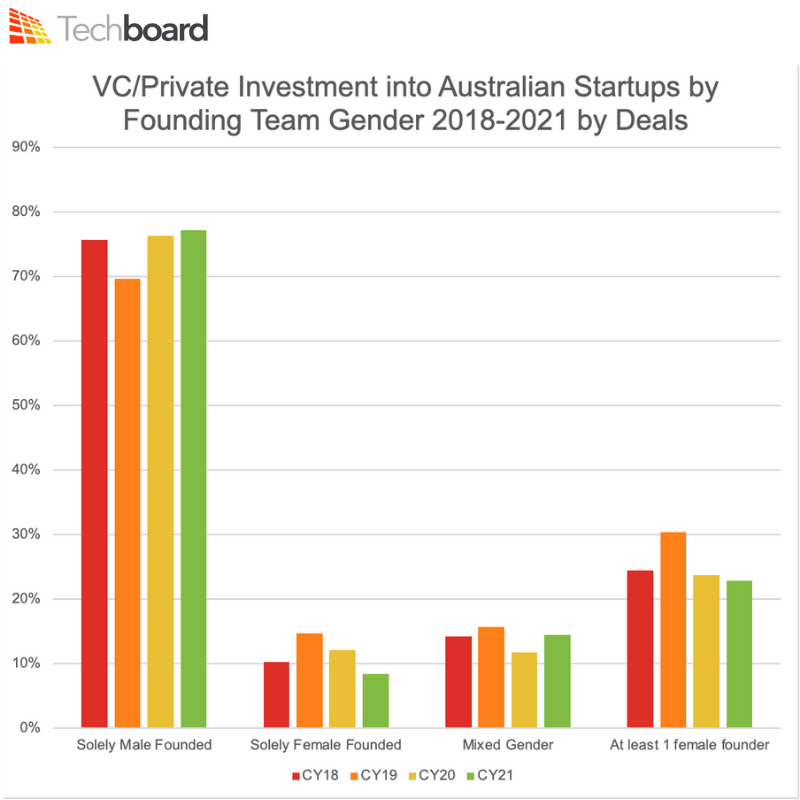Click the green CY21 legend swatch
This screenshot has width=800, height=800.
click(x=469, y=775)
